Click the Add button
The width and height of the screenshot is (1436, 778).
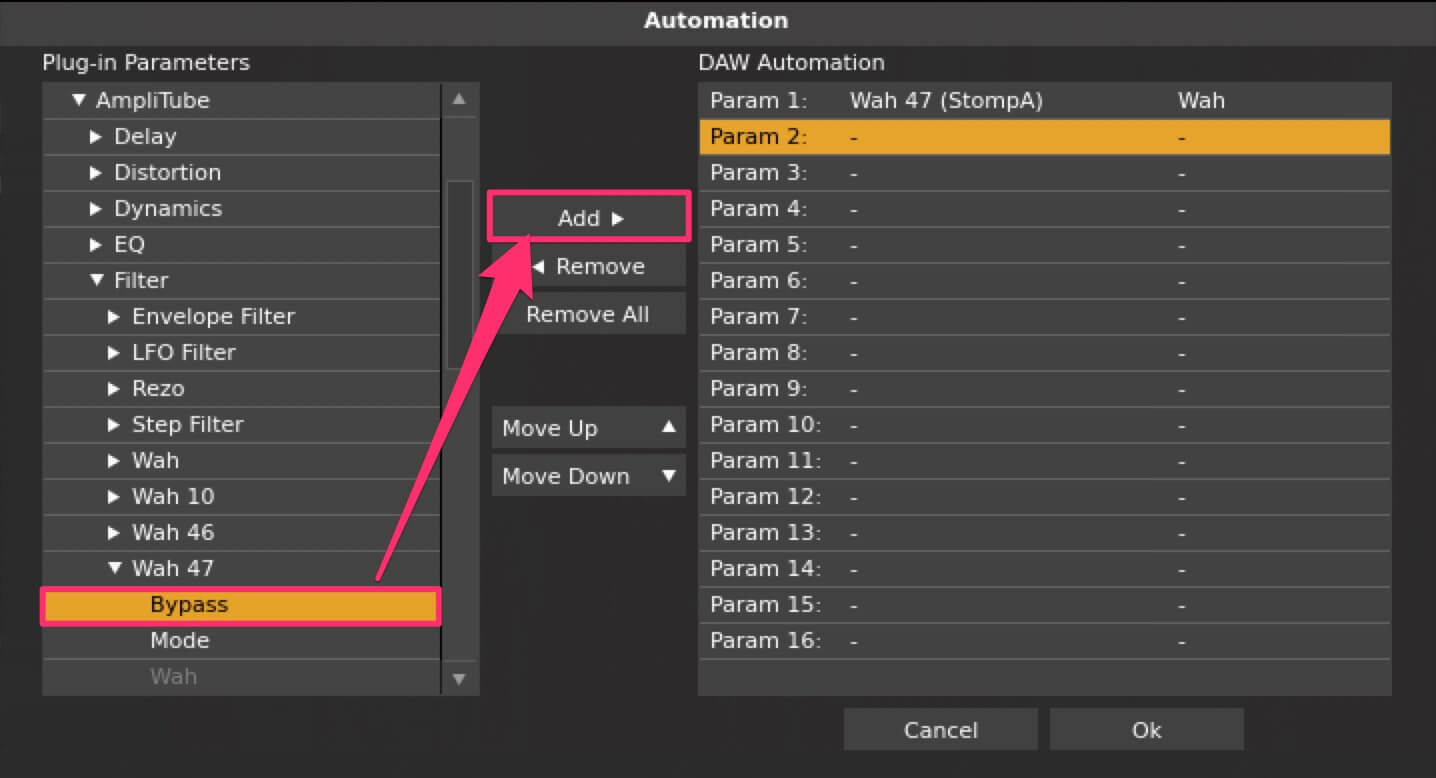pyautogui.click(x=588, y=218)
